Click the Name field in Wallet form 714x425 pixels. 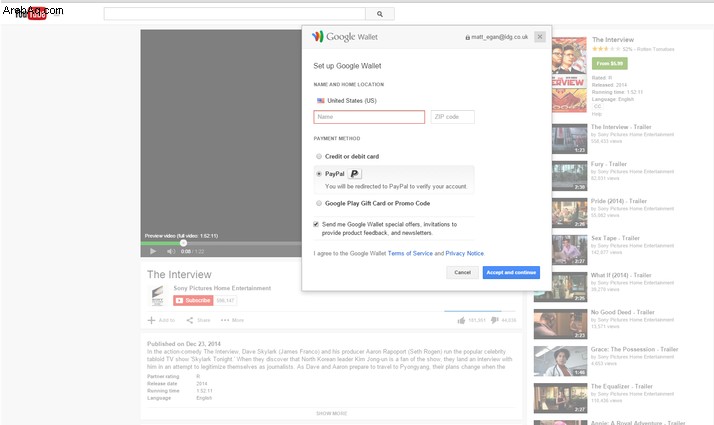[x=369, y=117]
